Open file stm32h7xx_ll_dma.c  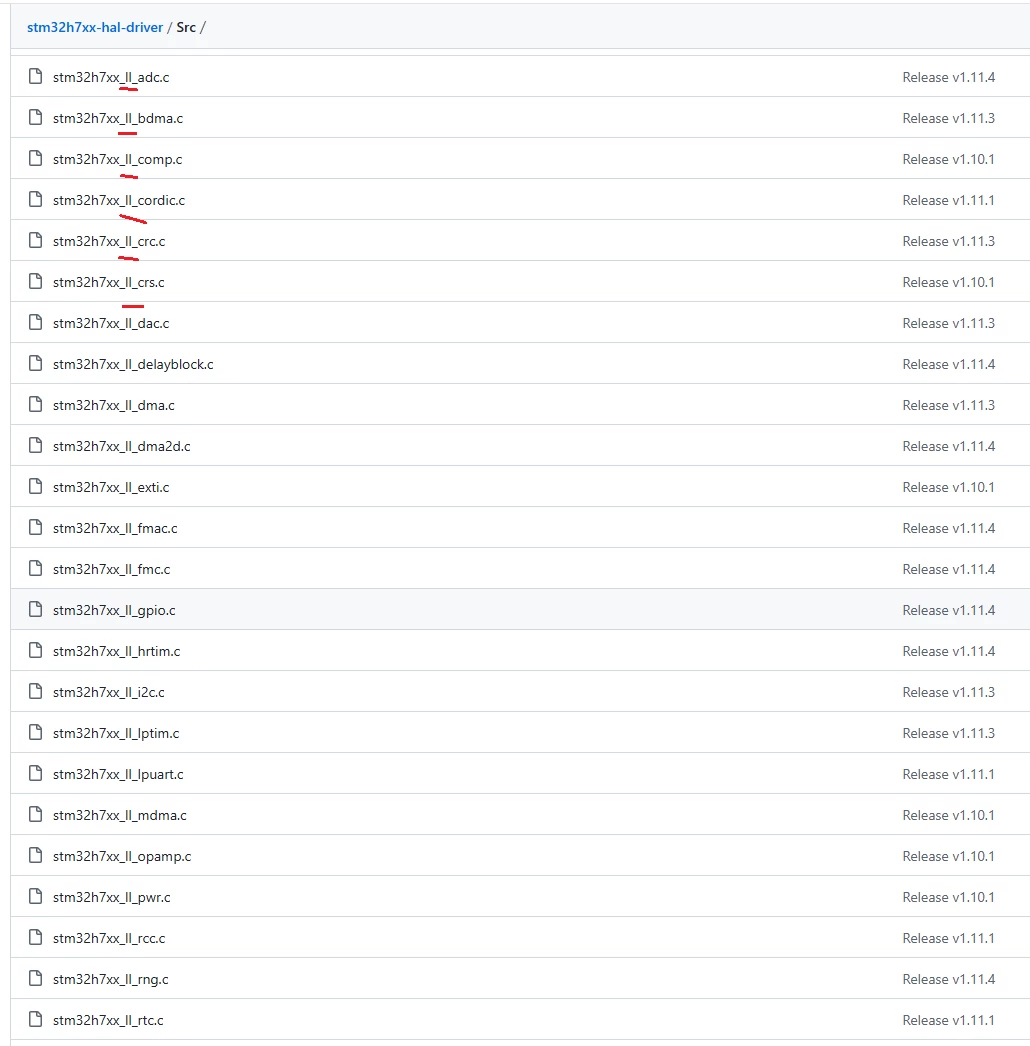pos(113,406)
